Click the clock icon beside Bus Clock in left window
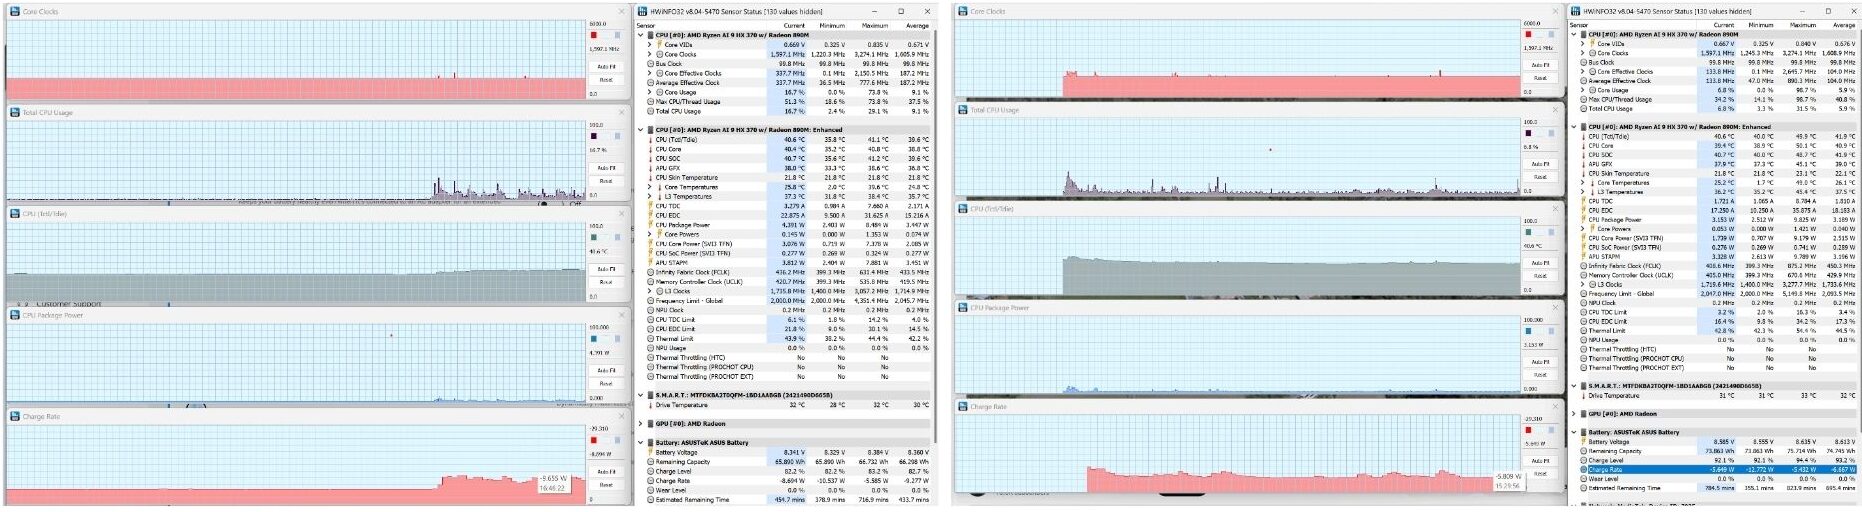Image resolution: width=1862 pixels, height=512 pixels. 650,63
